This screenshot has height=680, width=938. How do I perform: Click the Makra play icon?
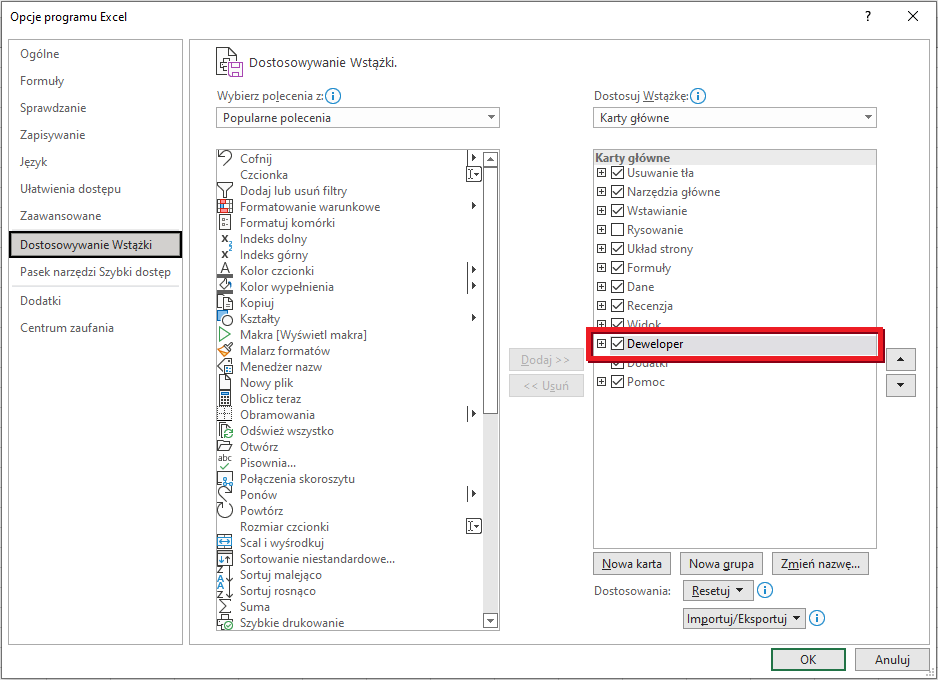(x=224, y=335)
